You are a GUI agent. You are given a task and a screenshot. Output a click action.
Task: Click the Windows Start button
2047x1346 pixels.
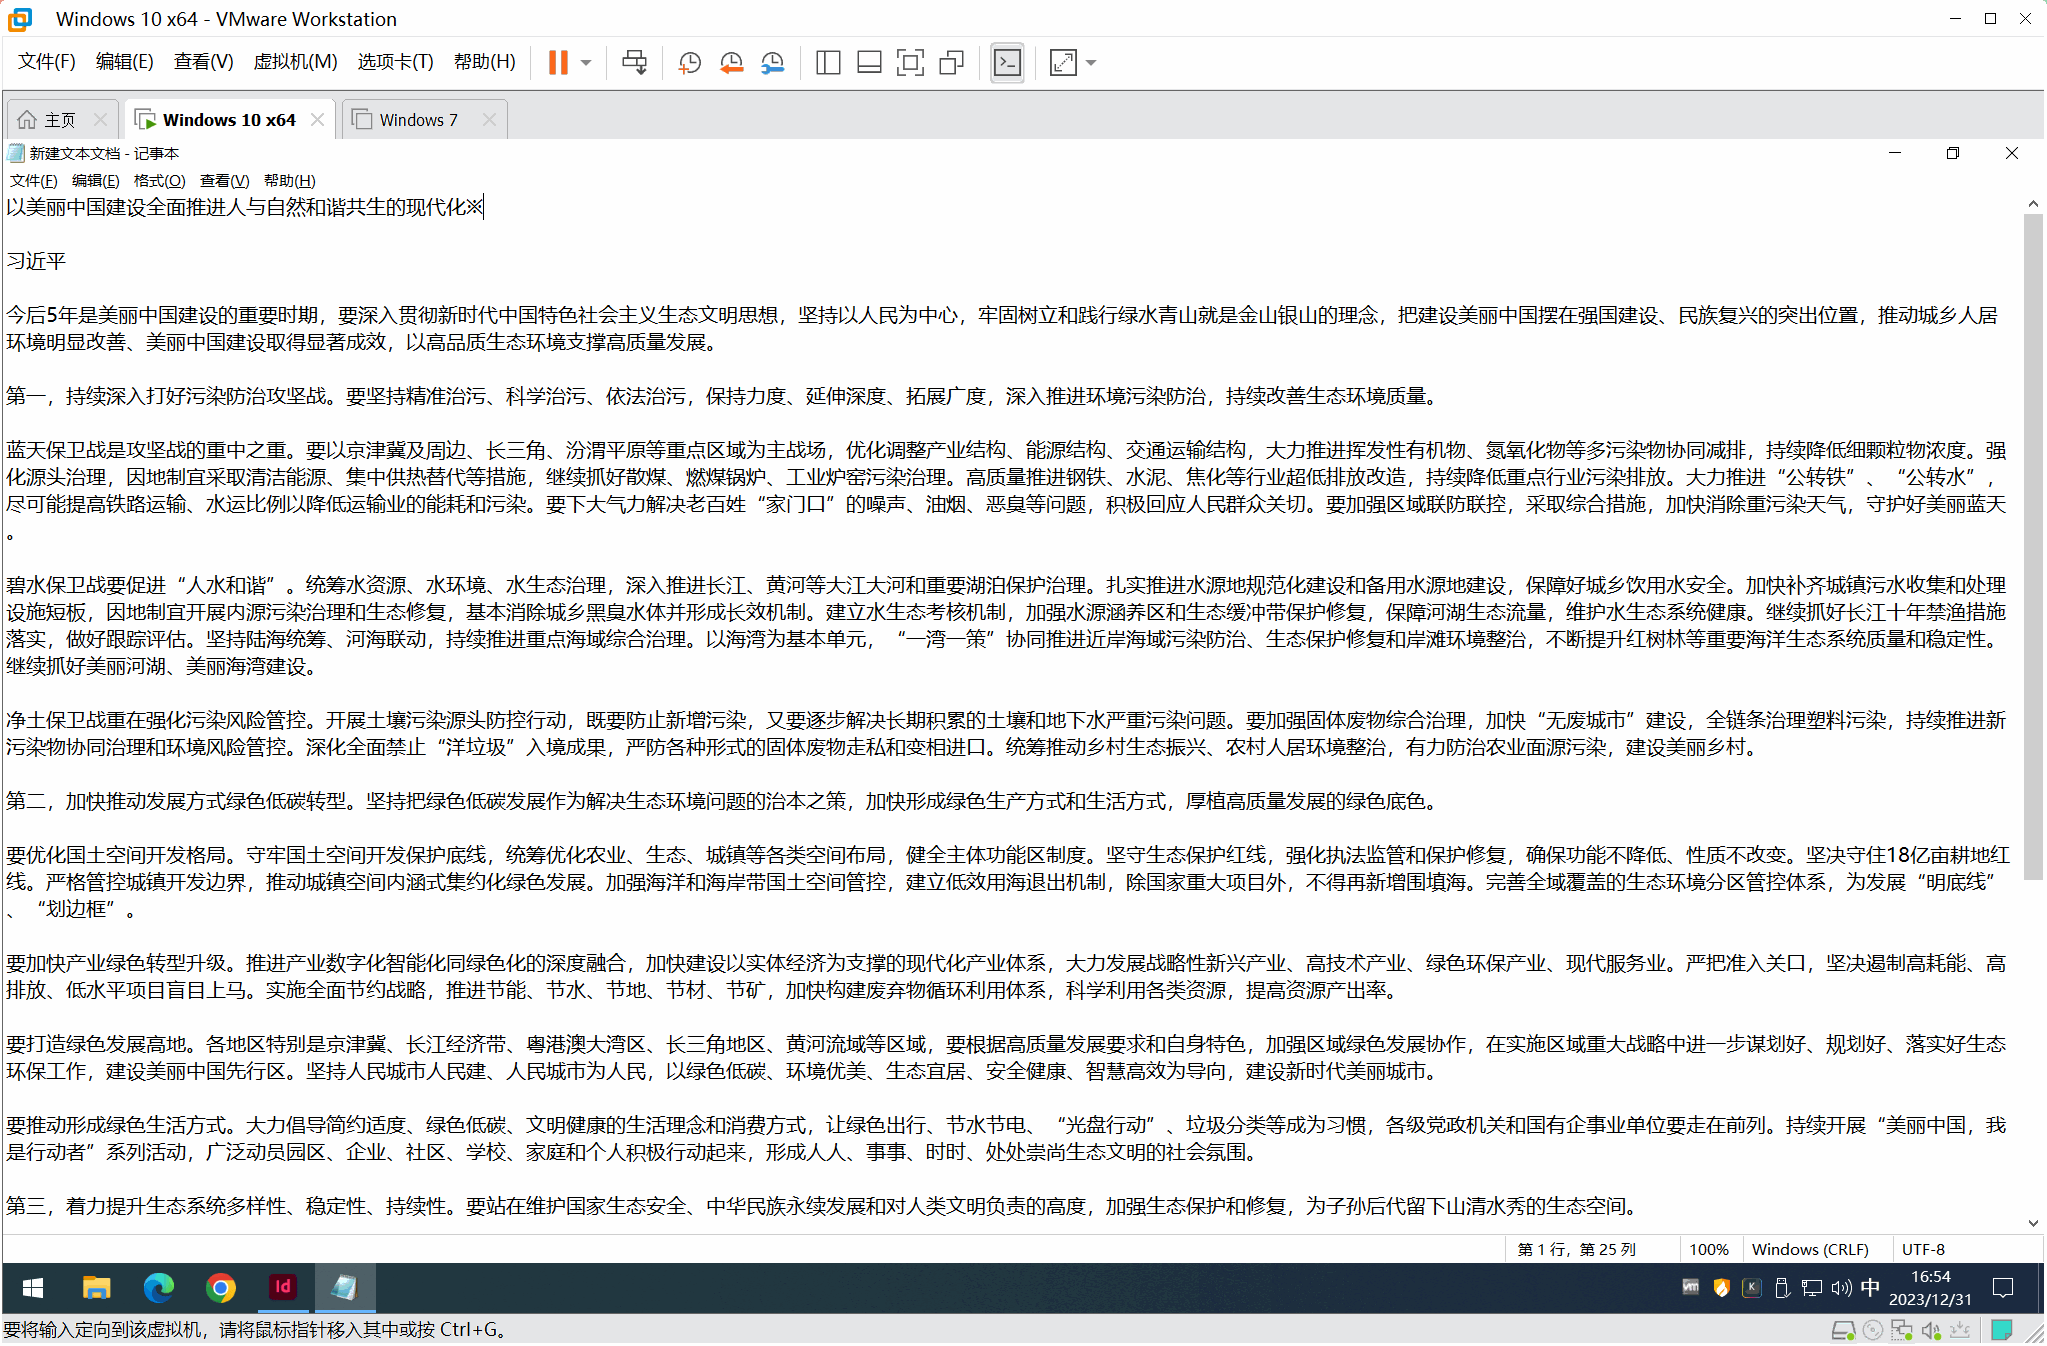[32, 1288]
